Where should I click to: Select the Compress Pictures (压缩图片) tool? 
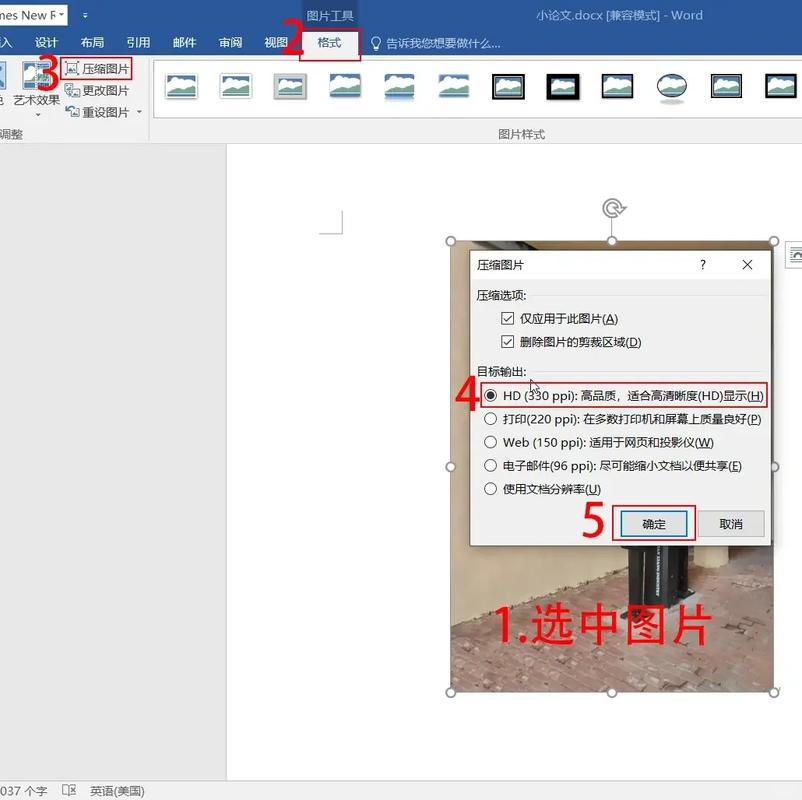click(99, 68)
